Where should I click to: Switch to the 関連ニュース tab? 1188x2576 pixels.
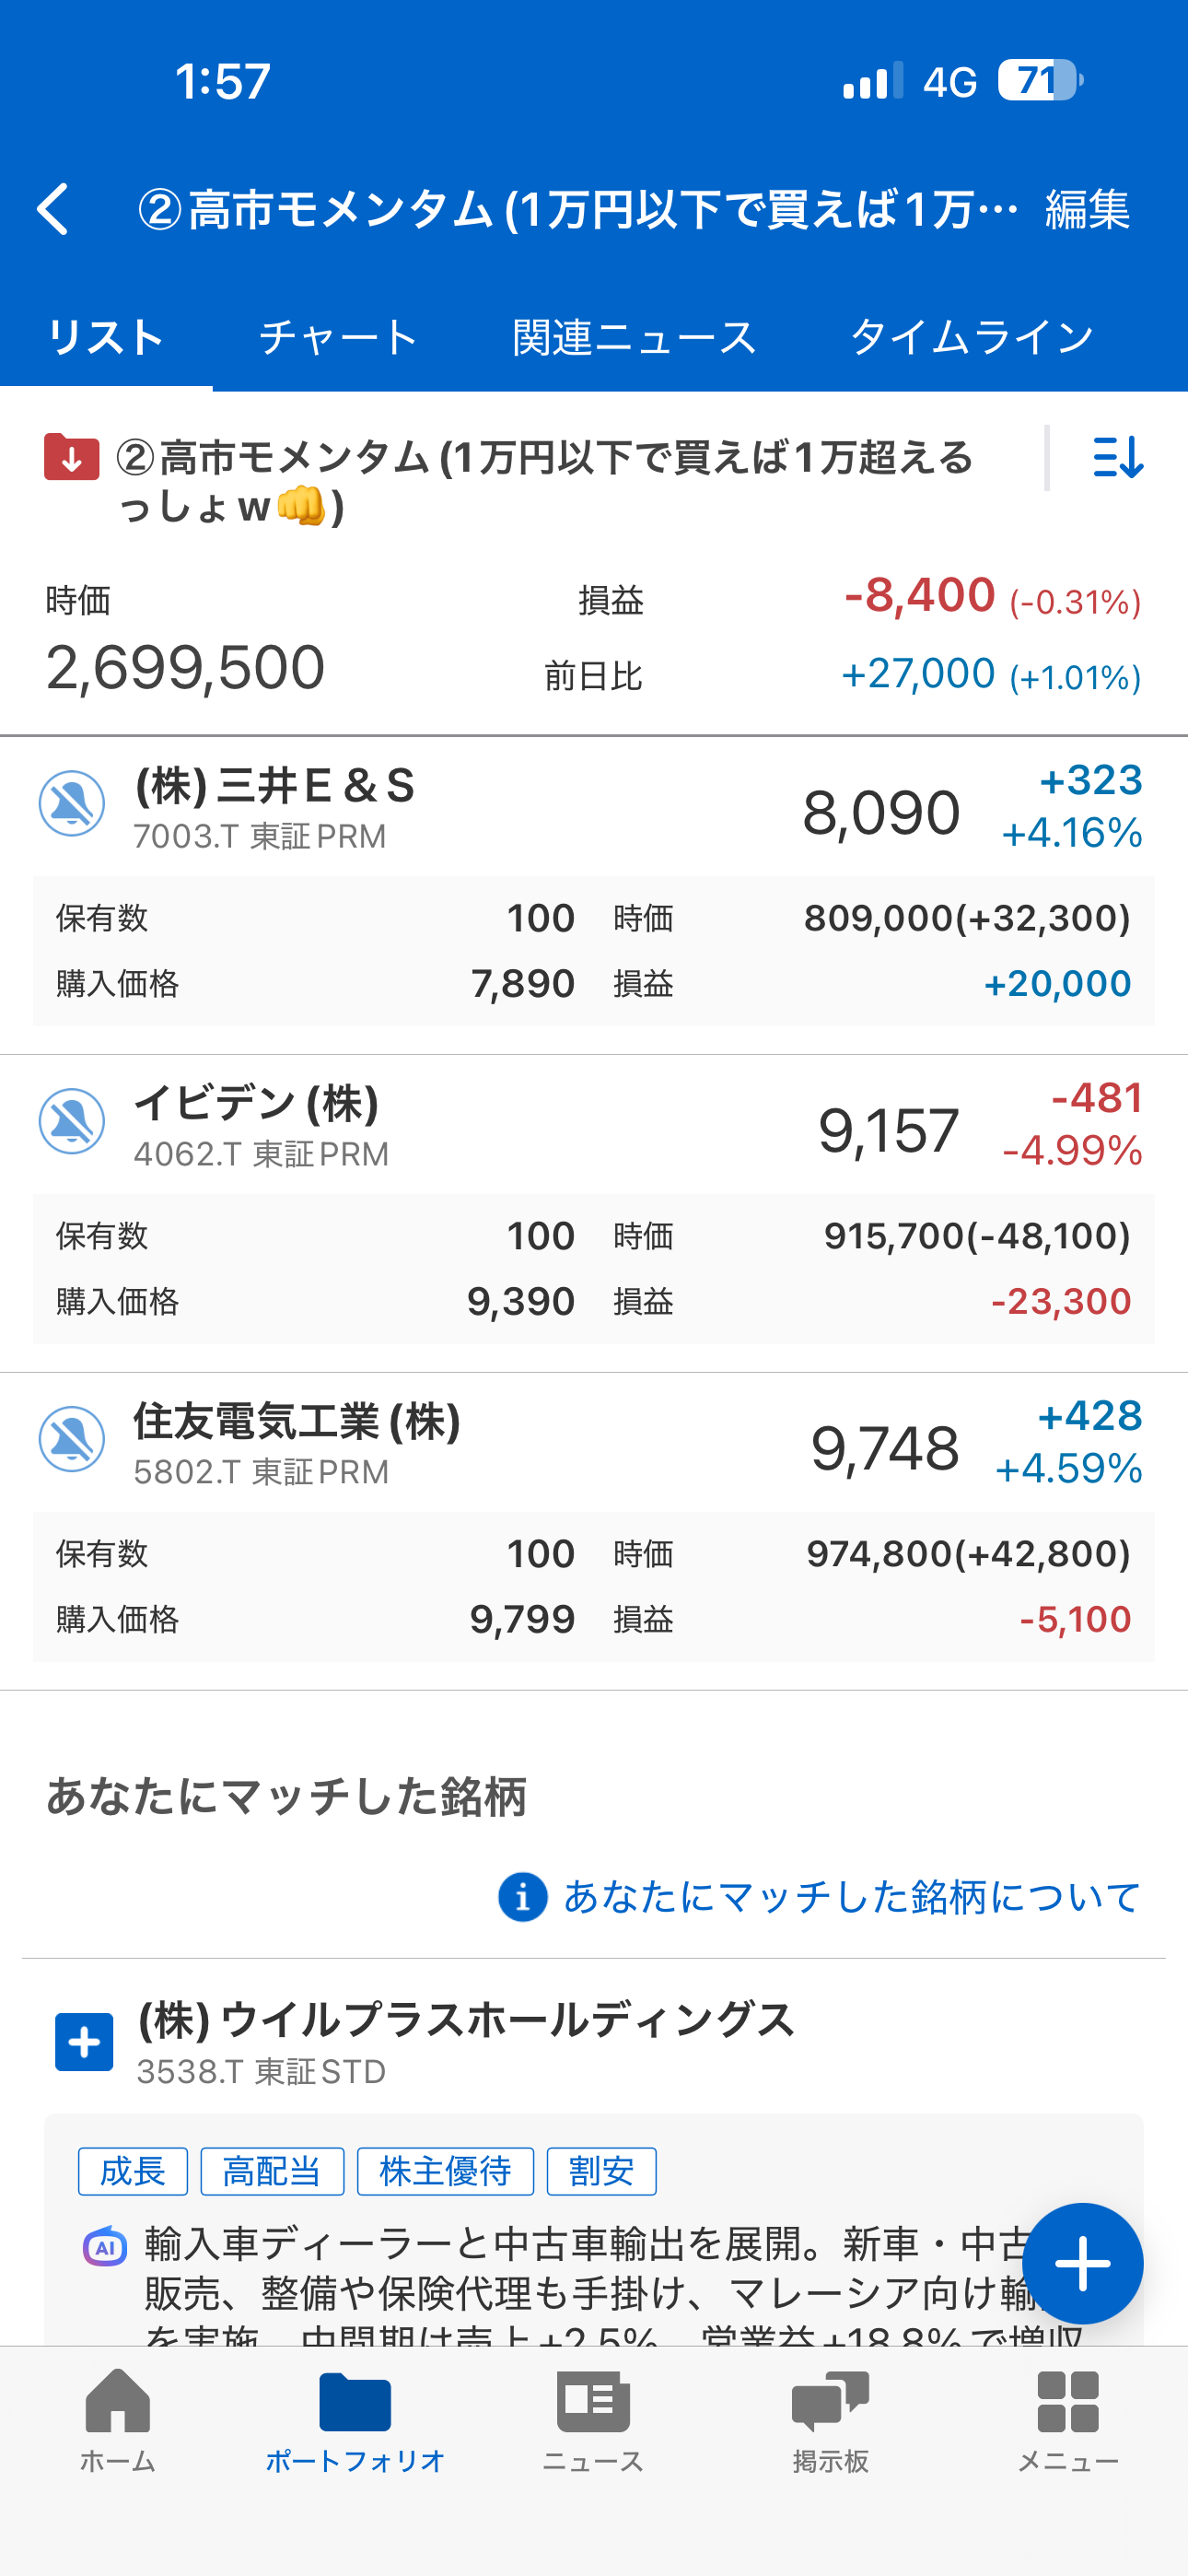click(634, 337)
